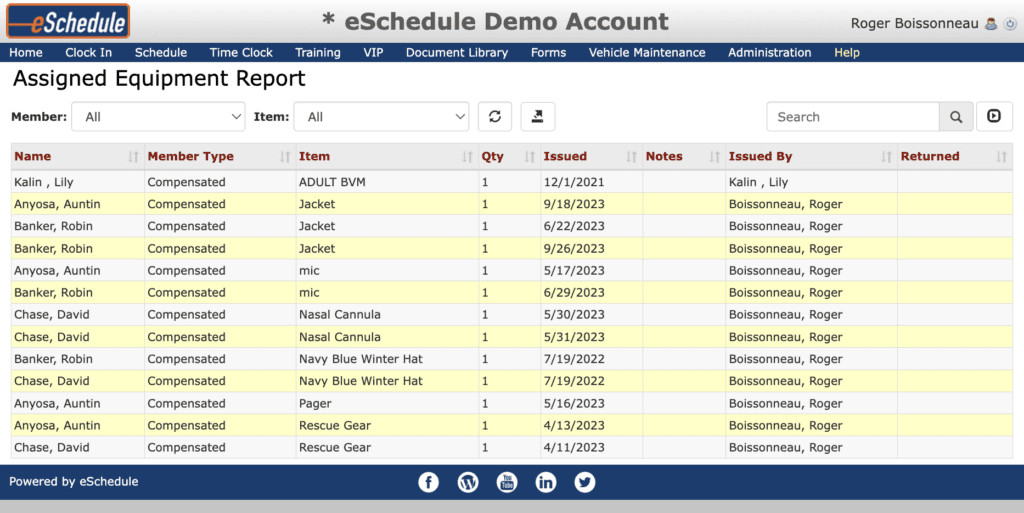
Task: Click the 6/22/2023 issued date
Action: point(574,226)
